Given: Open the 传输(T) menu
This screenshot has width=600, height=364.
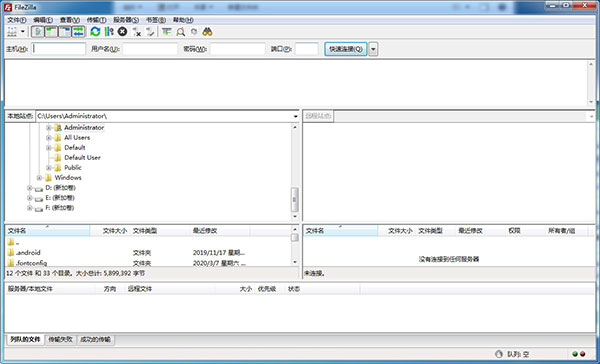Looking at the screenshot, I should 96,20.
